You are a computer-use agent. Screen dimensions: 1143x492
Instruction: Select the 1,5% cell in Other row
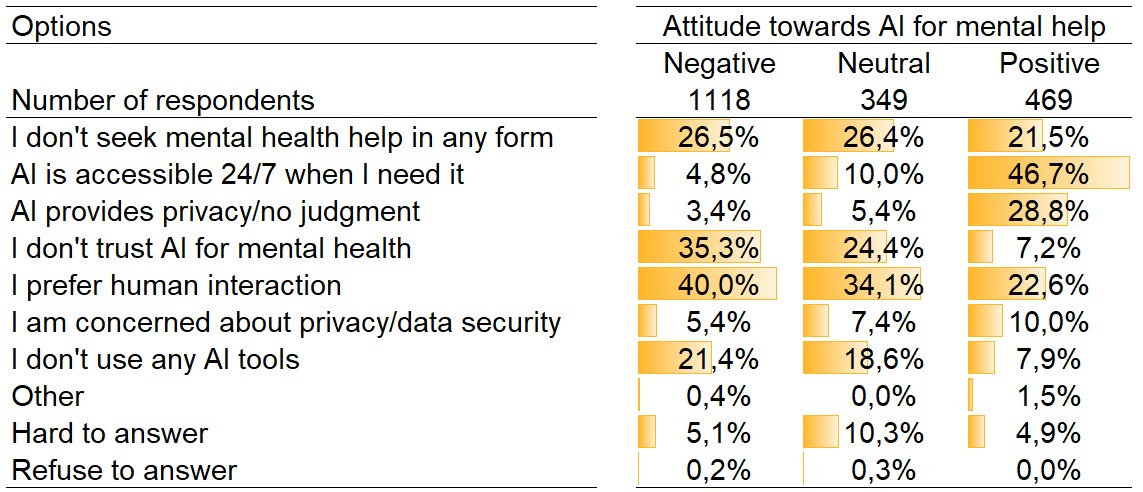point(1049,396)
